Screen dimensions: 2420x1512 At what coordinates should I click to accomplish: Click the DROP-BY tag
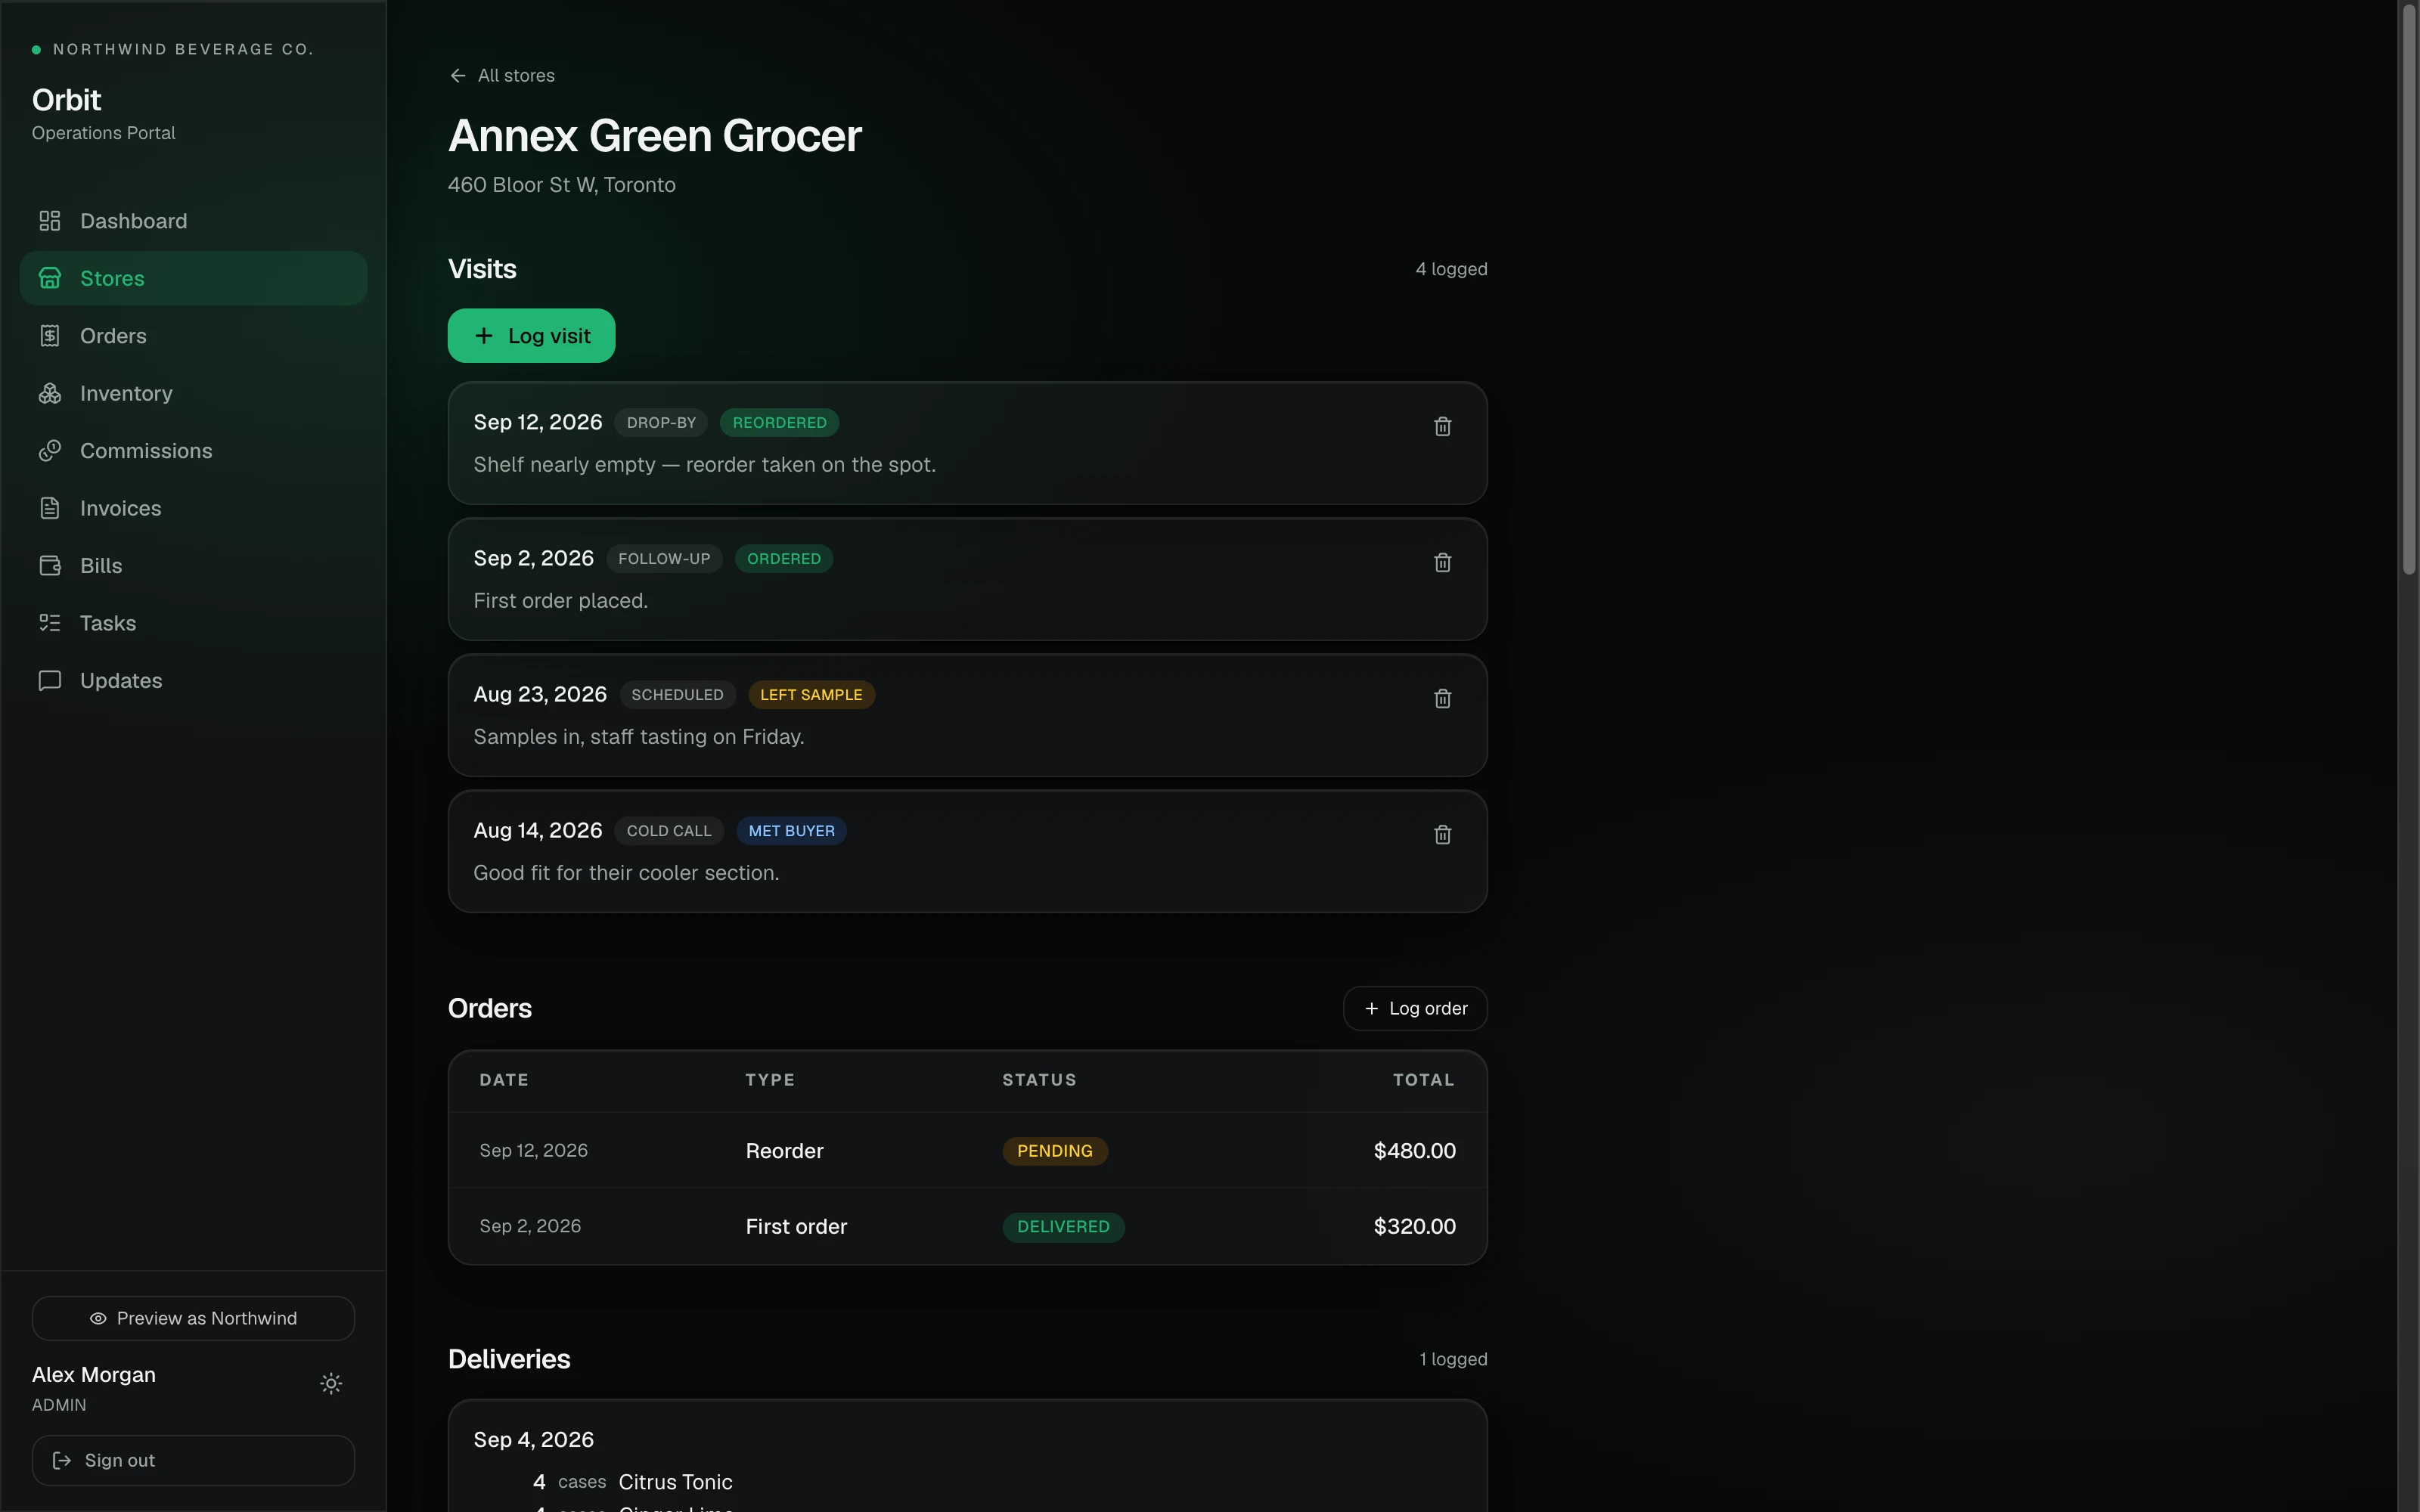coord(661,423)
